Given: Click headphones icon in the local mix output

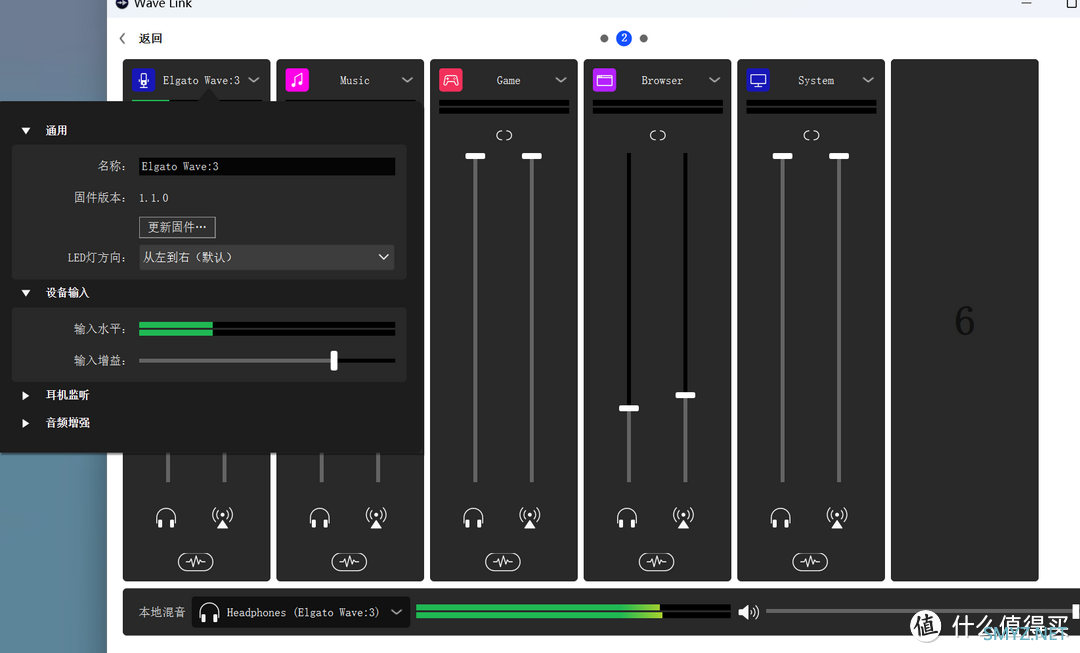Looking at the screenshot, I should pyautogui.click(x=209, y=612).
